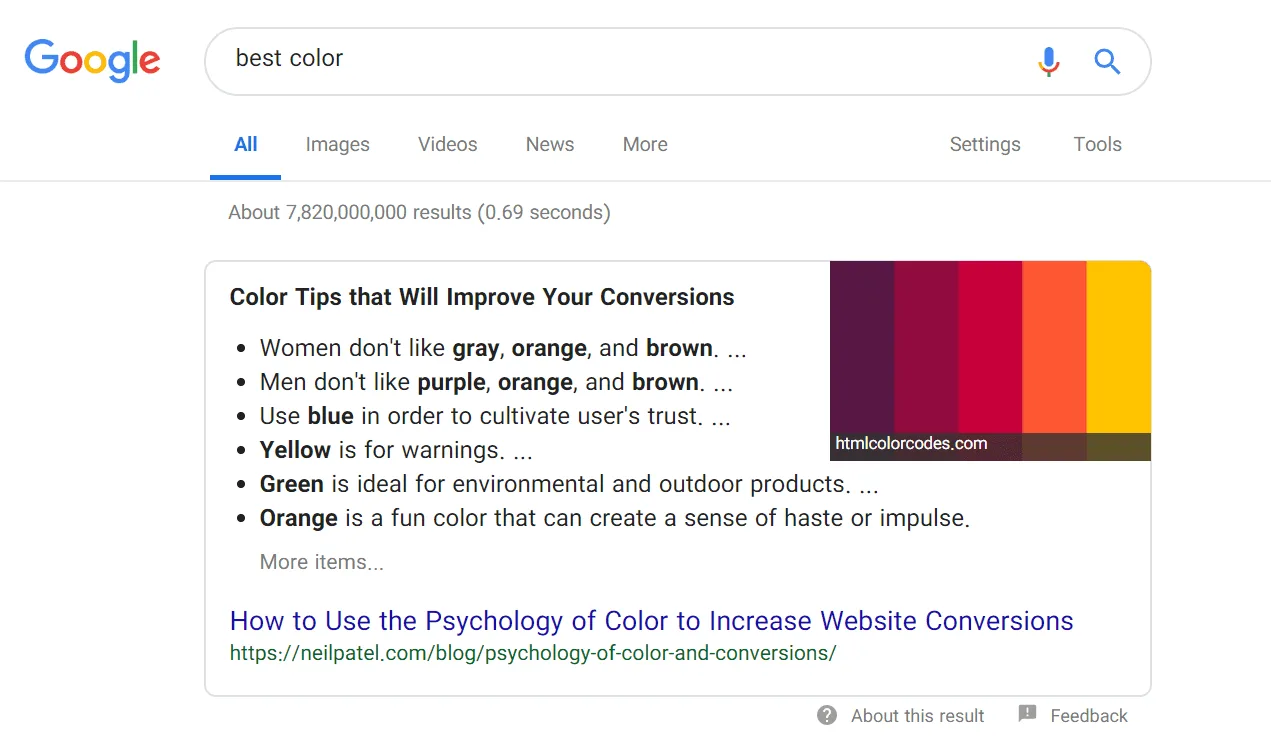Open the Tools menu

tap(1097, 145)
